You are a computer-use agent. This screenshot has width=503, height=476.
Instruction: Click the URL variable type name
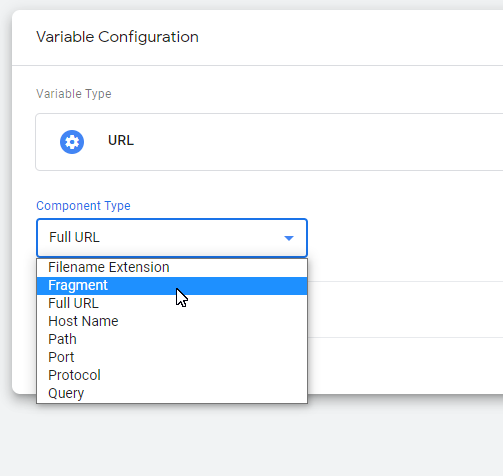(x=121, y=141)
